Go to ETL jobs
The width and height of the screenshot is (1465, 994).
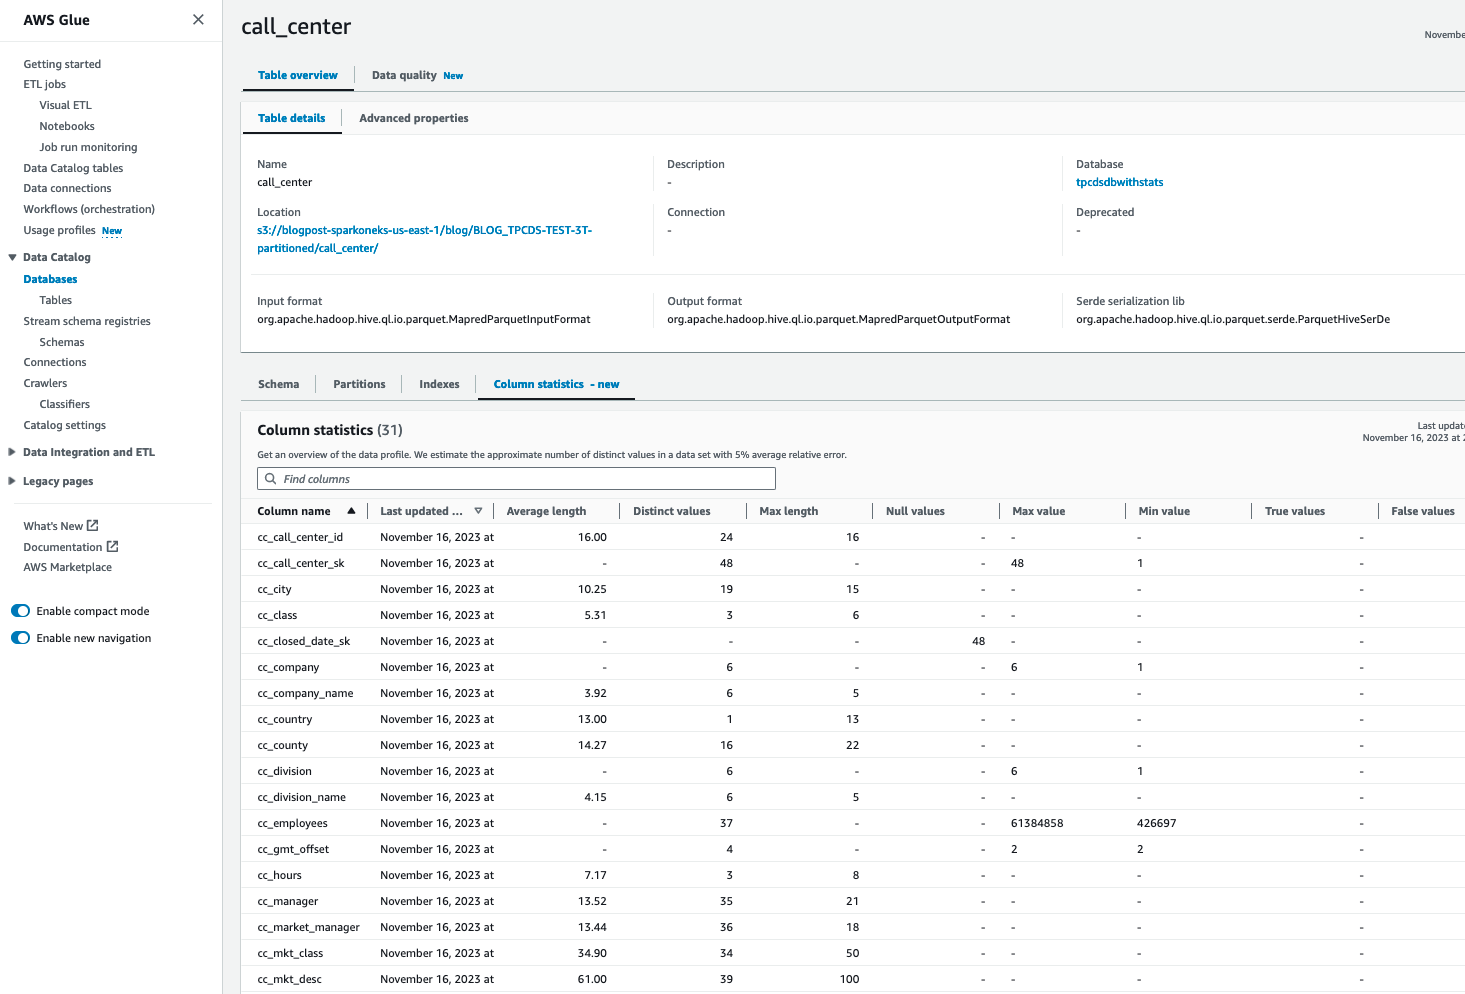45,84
